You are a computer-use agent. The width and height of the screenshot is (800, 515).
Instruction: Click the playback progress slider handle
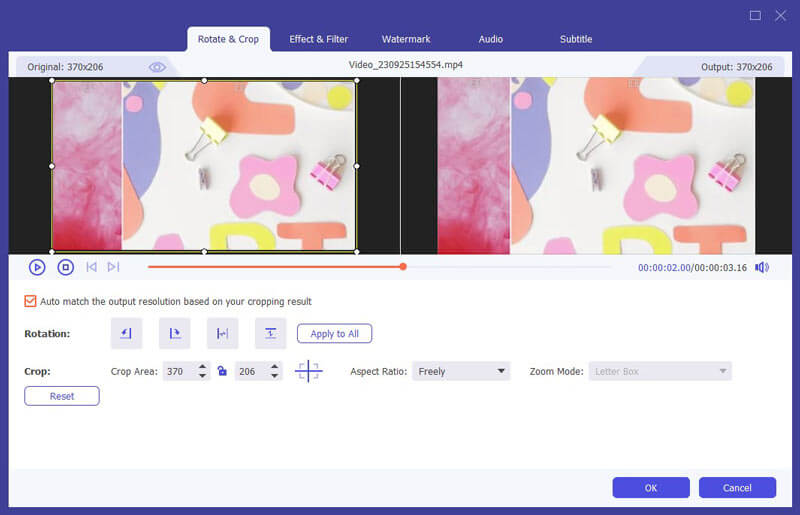(x=403, y=266)
